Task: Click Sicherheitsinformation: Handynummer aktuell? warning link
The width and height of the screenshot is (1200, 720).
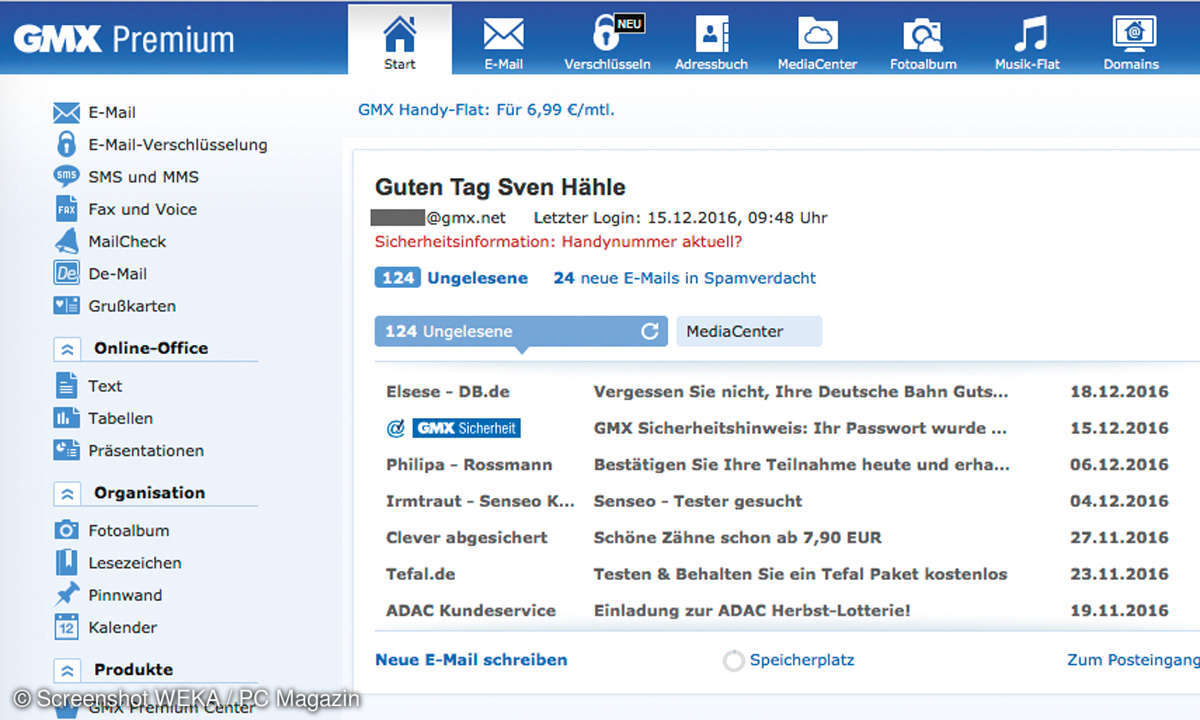Action: [558, 241]
